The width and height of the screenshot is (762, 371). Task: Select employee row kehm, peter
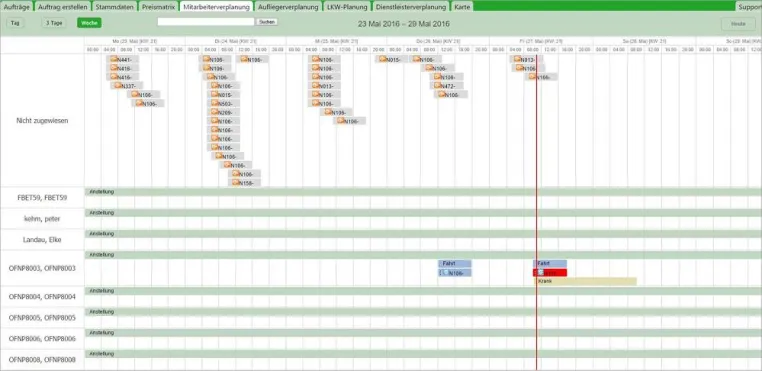(42, 219)
